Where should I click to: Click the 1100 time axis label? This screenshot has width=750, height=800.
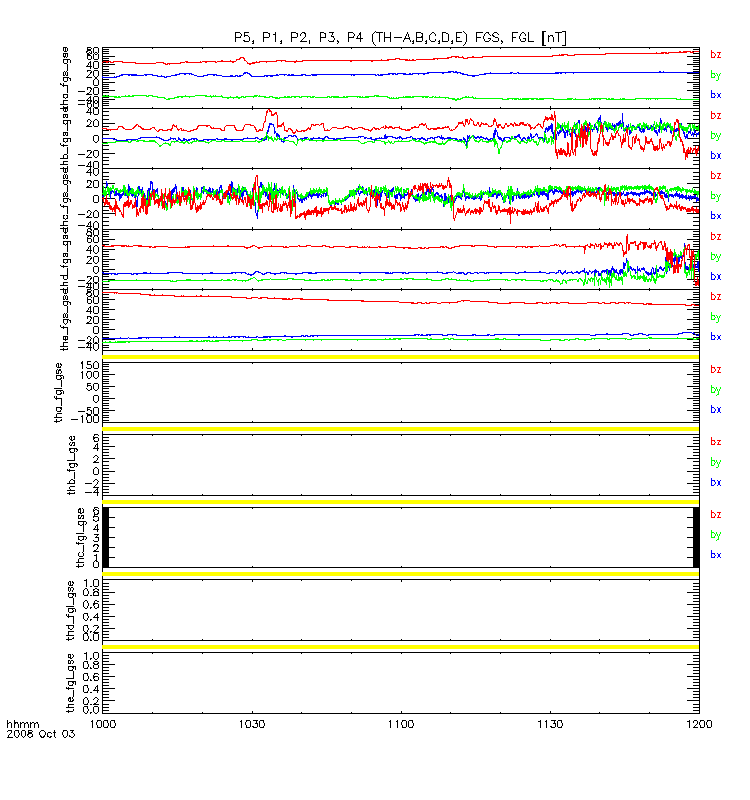click(401, 724)
